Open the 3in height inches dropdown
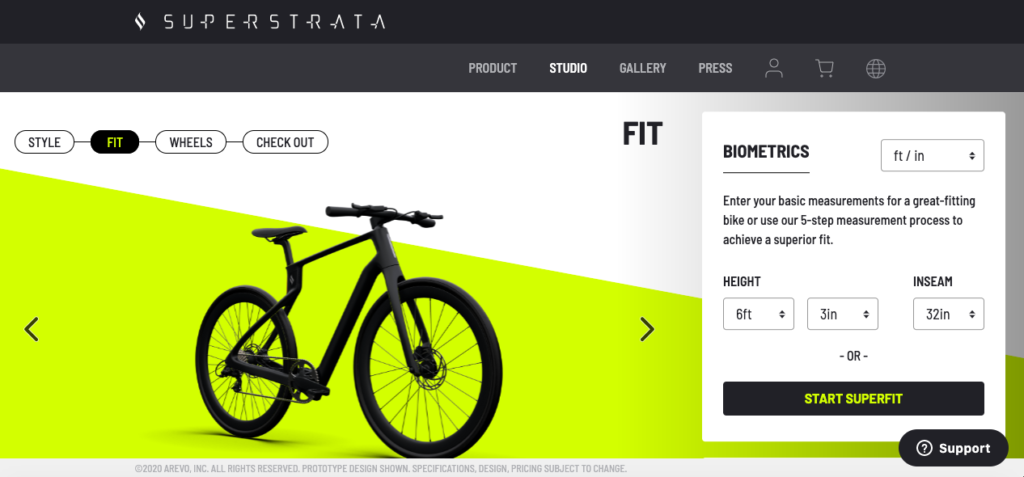The width and height of the screenshot is (1024, 477). (x=842, y=314)
